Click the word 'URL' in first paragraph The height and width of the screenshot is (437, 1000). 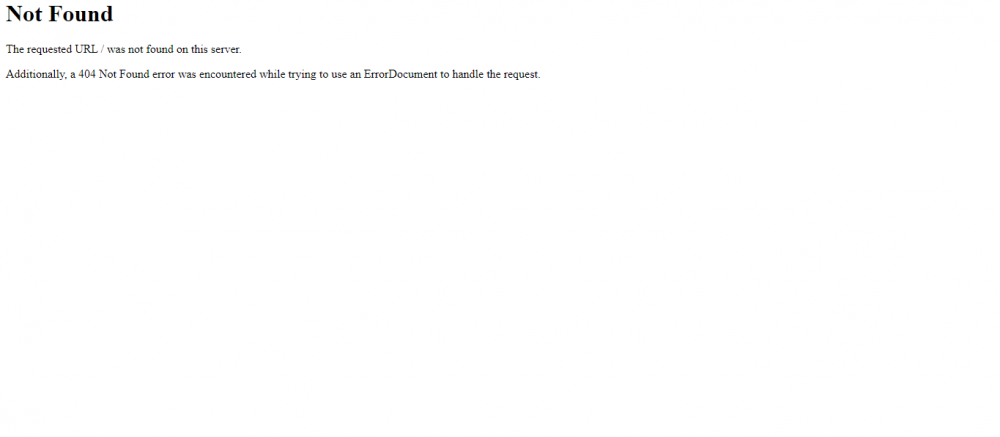(x=86, y=49)
